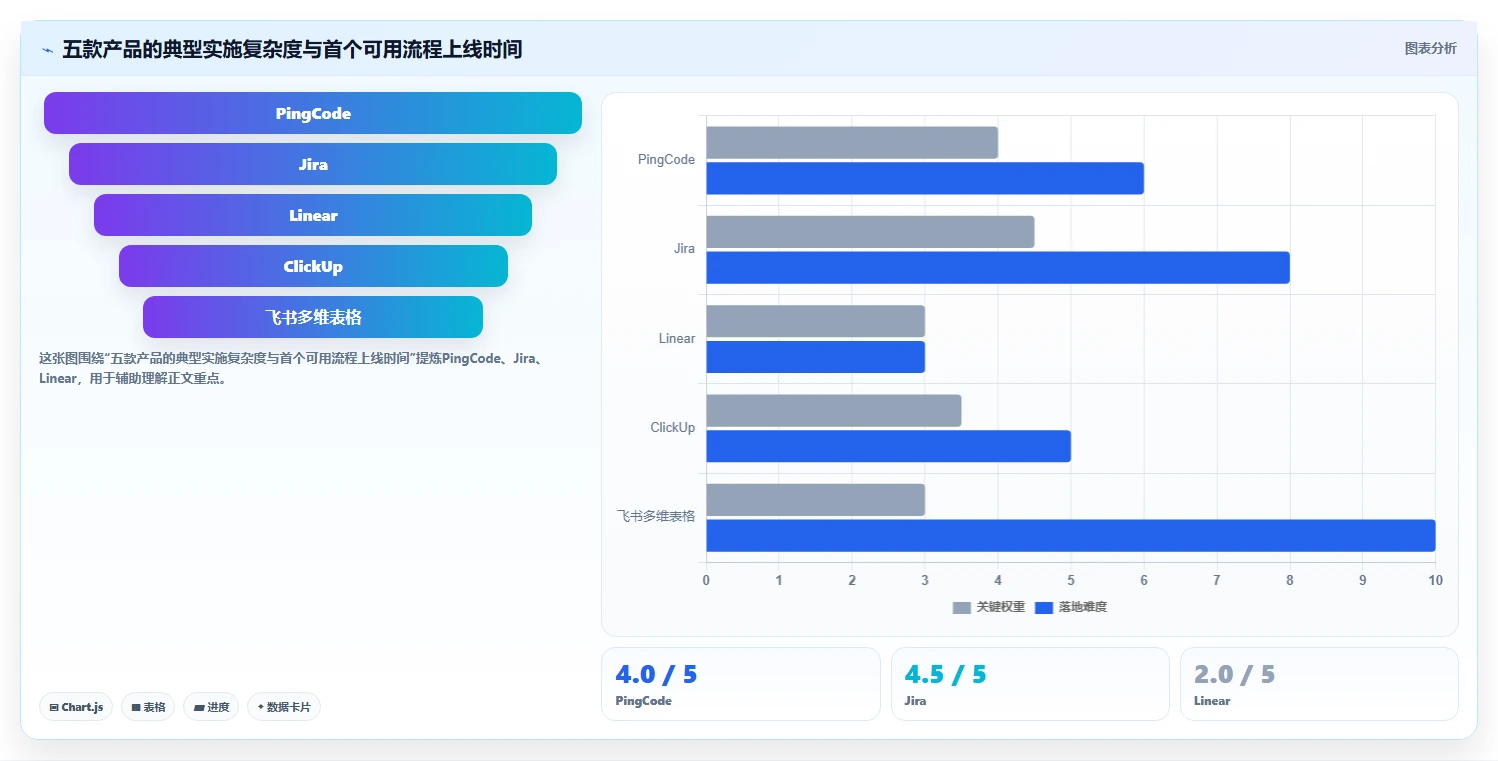
Task: Click the title 五款产品的典型实施复杂度与首个可用流程上线时间
Action: (x=292, y=49)
